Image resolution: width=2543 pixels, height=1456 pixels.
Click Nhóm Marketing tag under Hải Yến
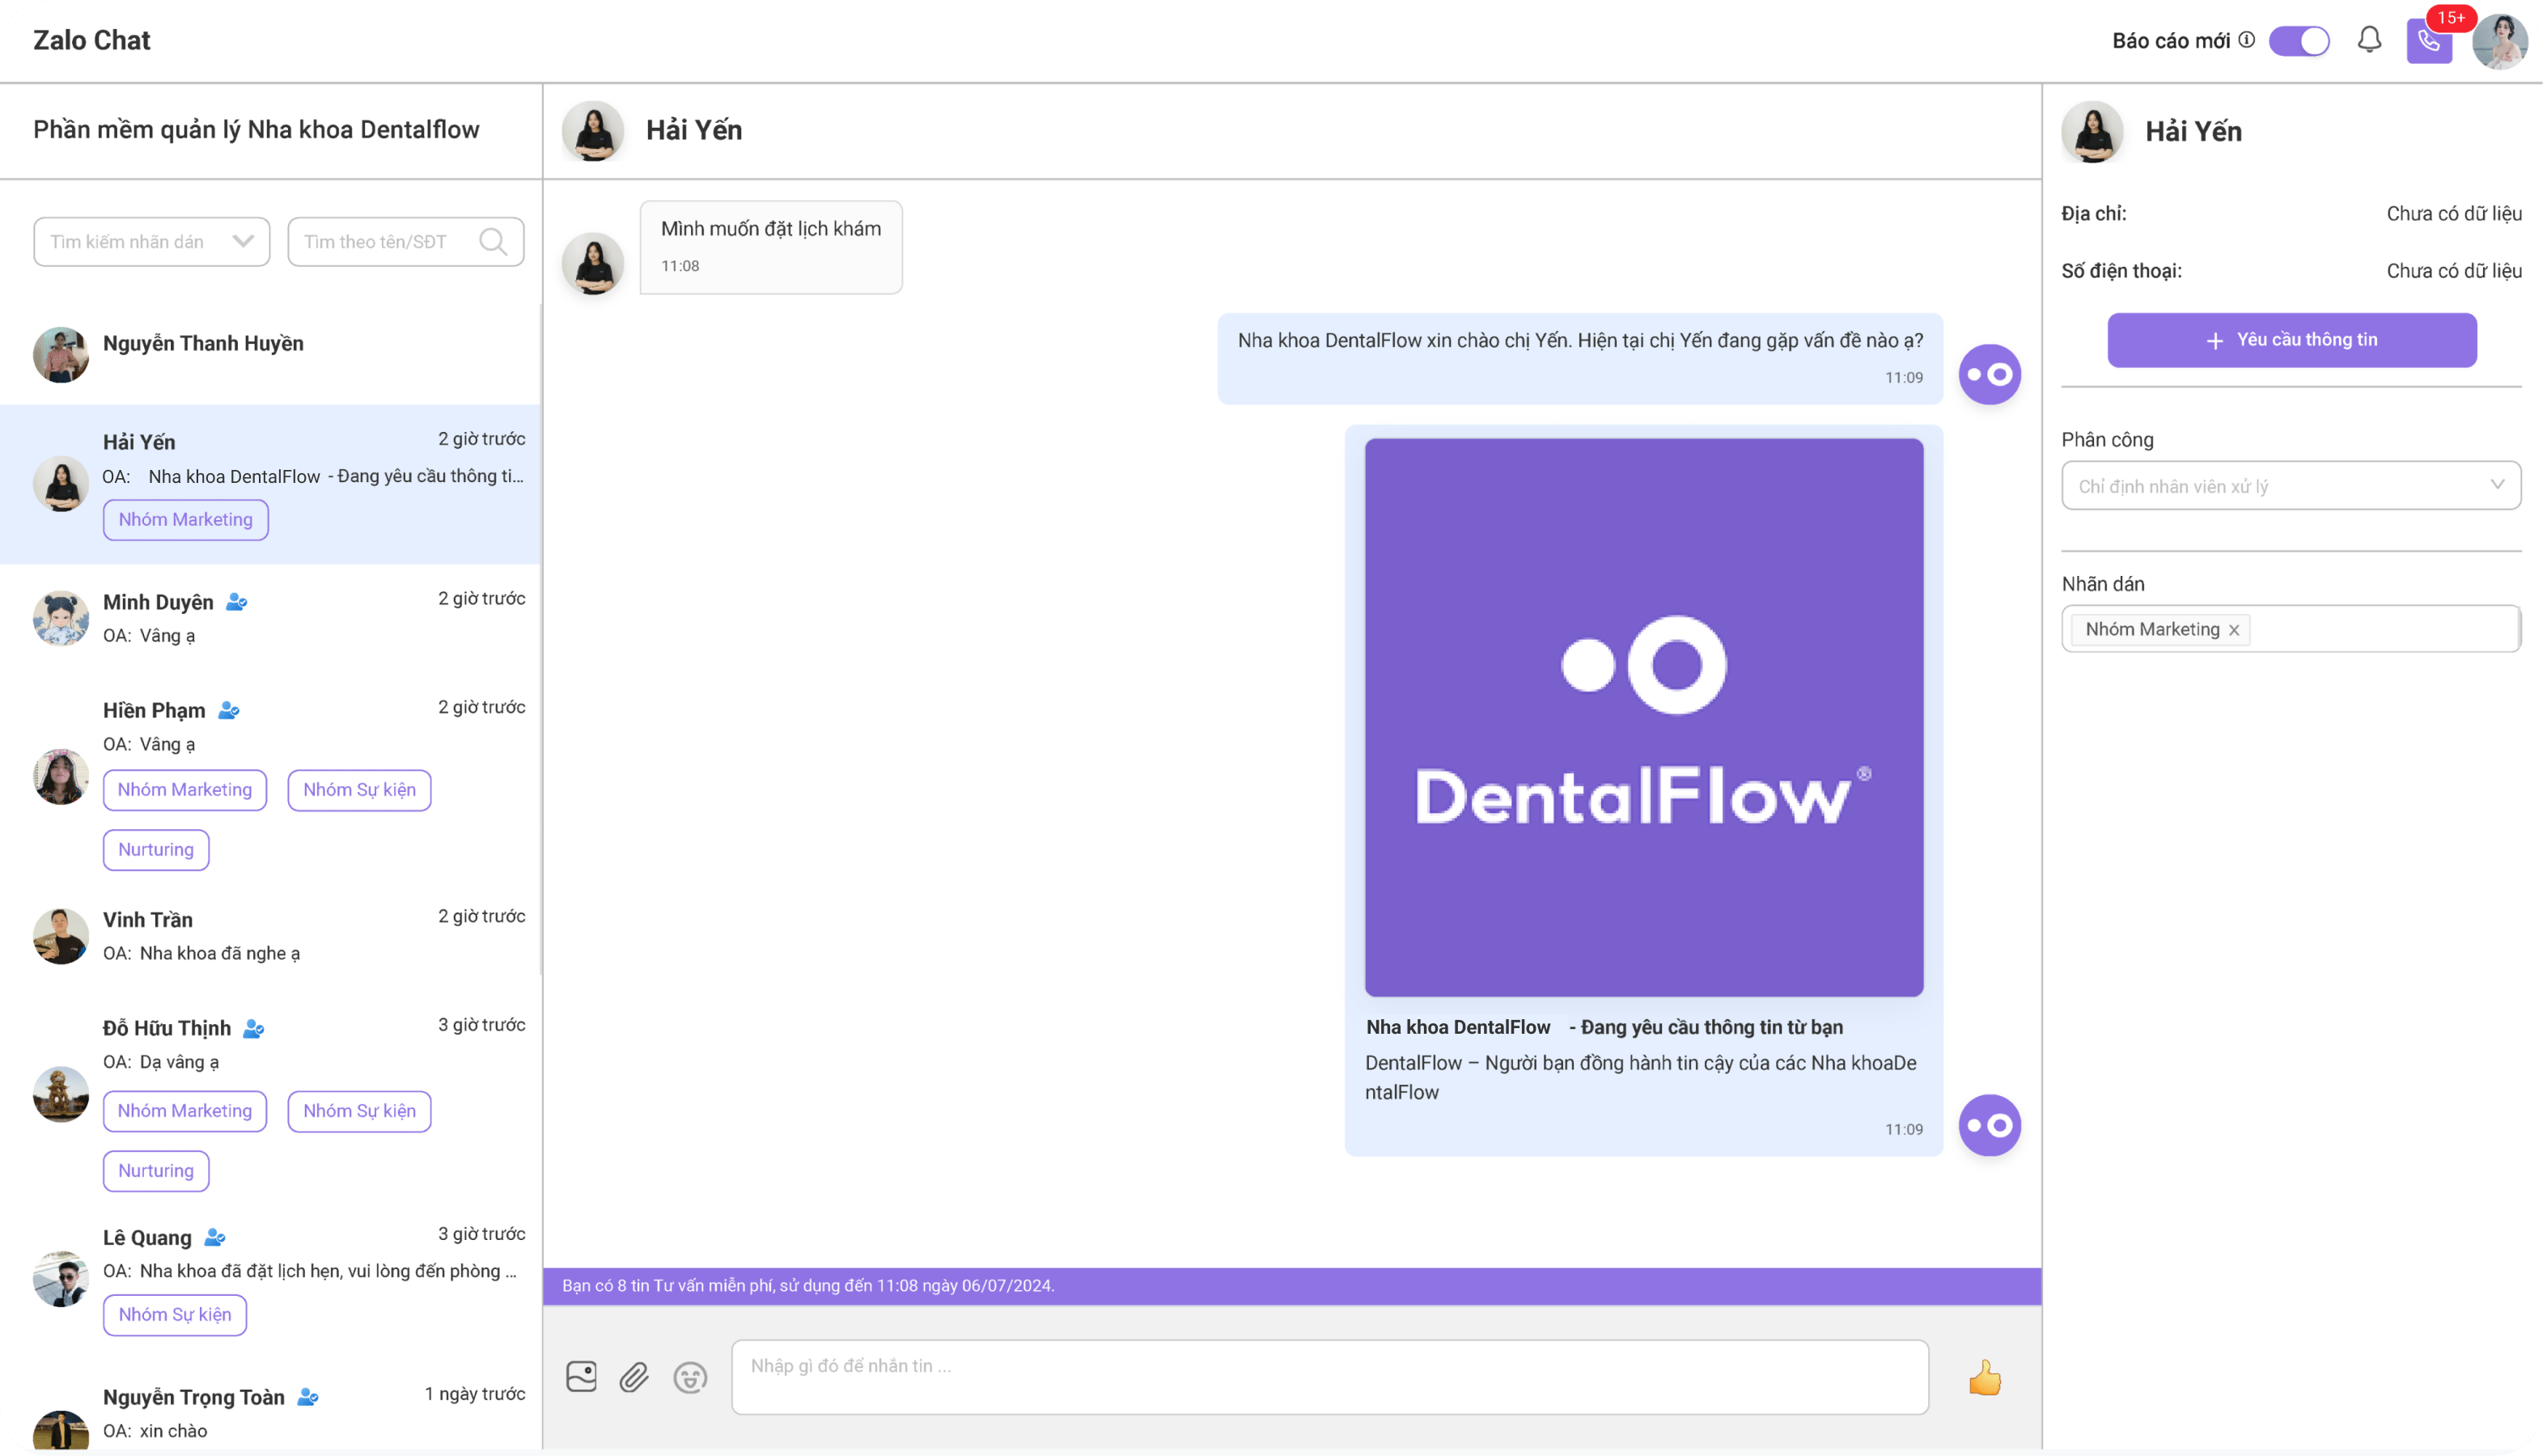pos(186,520)
